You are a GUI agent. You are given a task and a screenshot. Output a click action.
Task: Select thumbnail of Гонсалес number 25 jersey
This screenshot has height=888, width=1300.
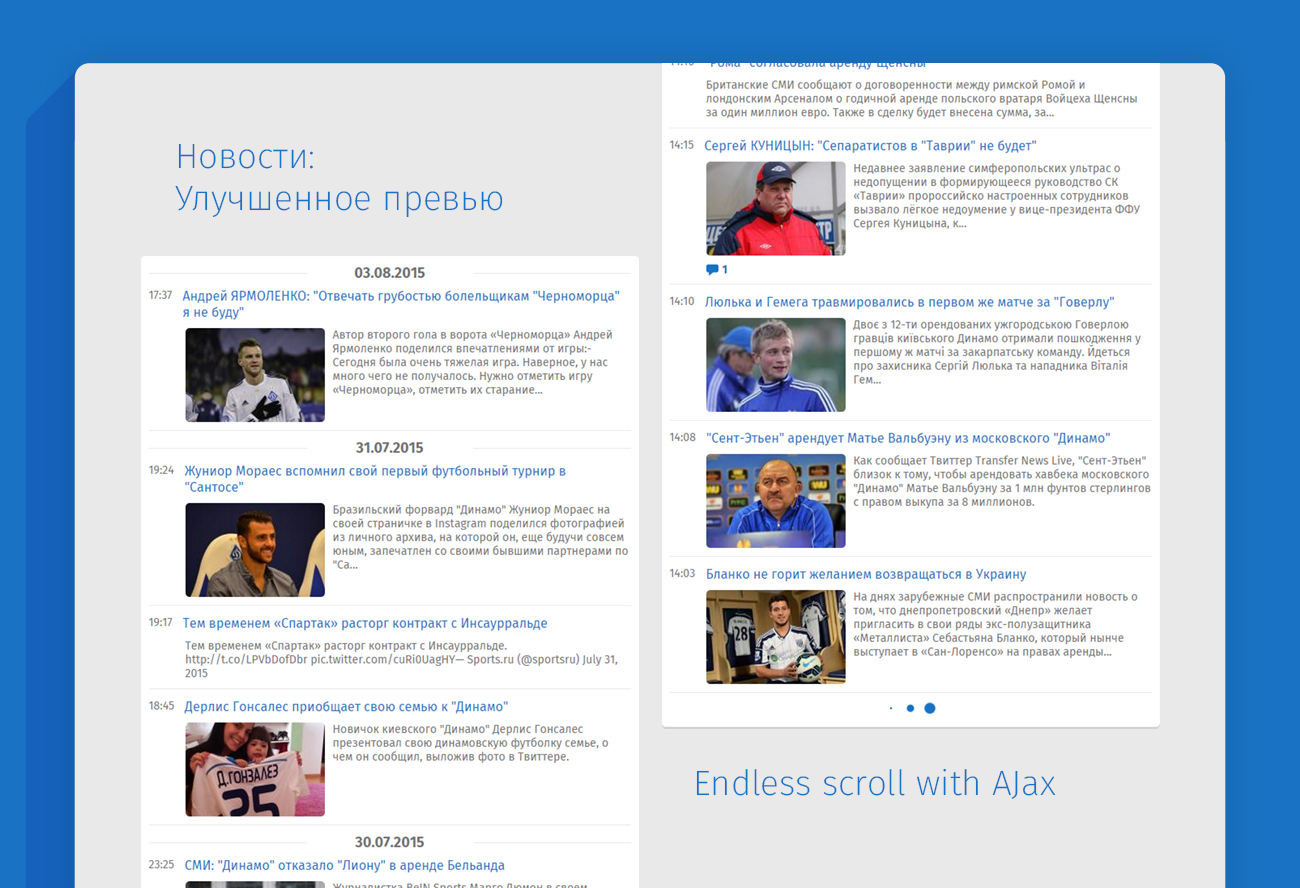click(255, 769)
